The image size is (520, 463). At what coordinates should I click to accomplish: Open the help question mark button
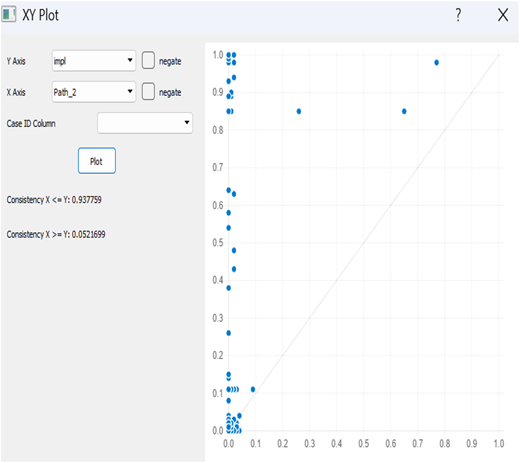pyautogui.click(x=458, y=15)
